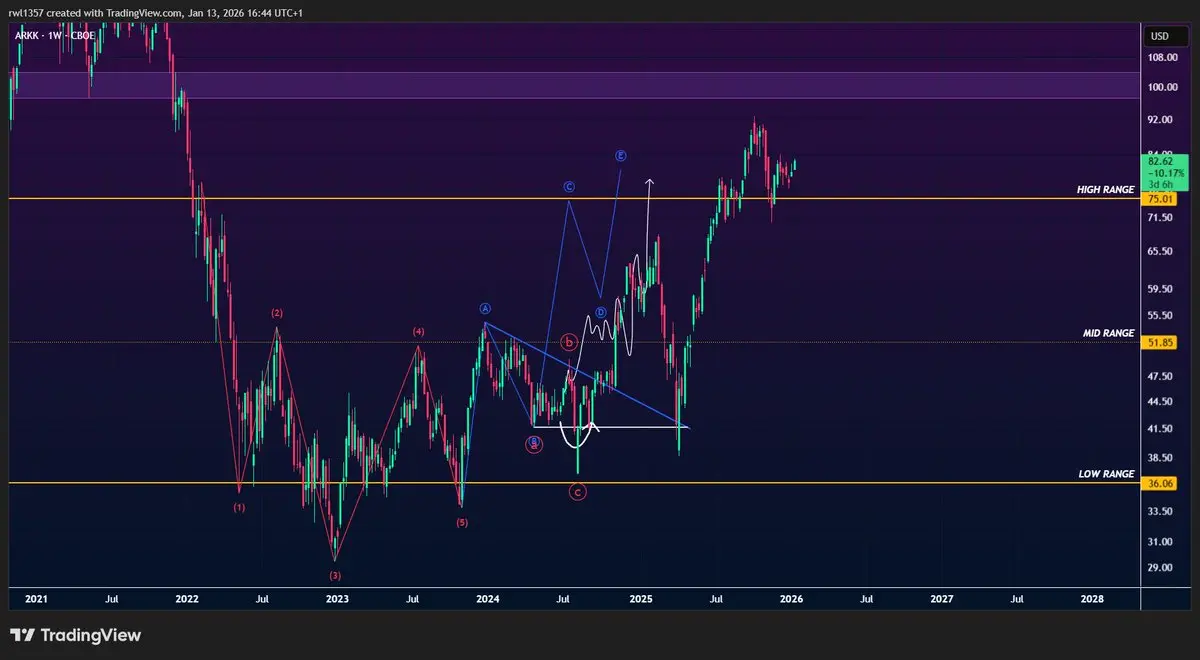Viewport: 1200px width, 660px height.
Task: Click the MID RANGE line label
Action: (1110, 332)
